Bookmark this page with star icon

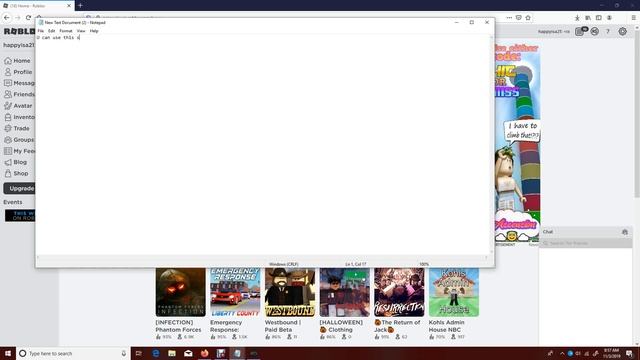(x=528, y=18)
